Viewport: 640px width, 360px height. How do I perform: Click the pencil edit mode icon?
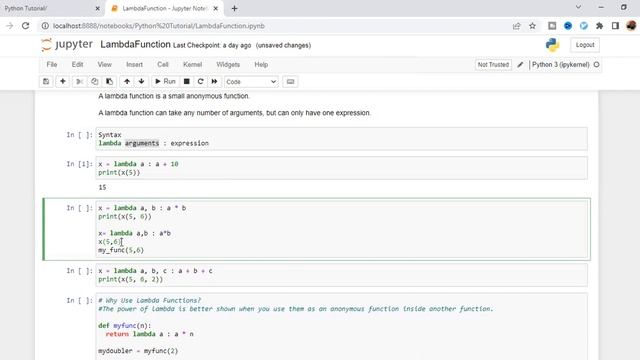[520, 64]
